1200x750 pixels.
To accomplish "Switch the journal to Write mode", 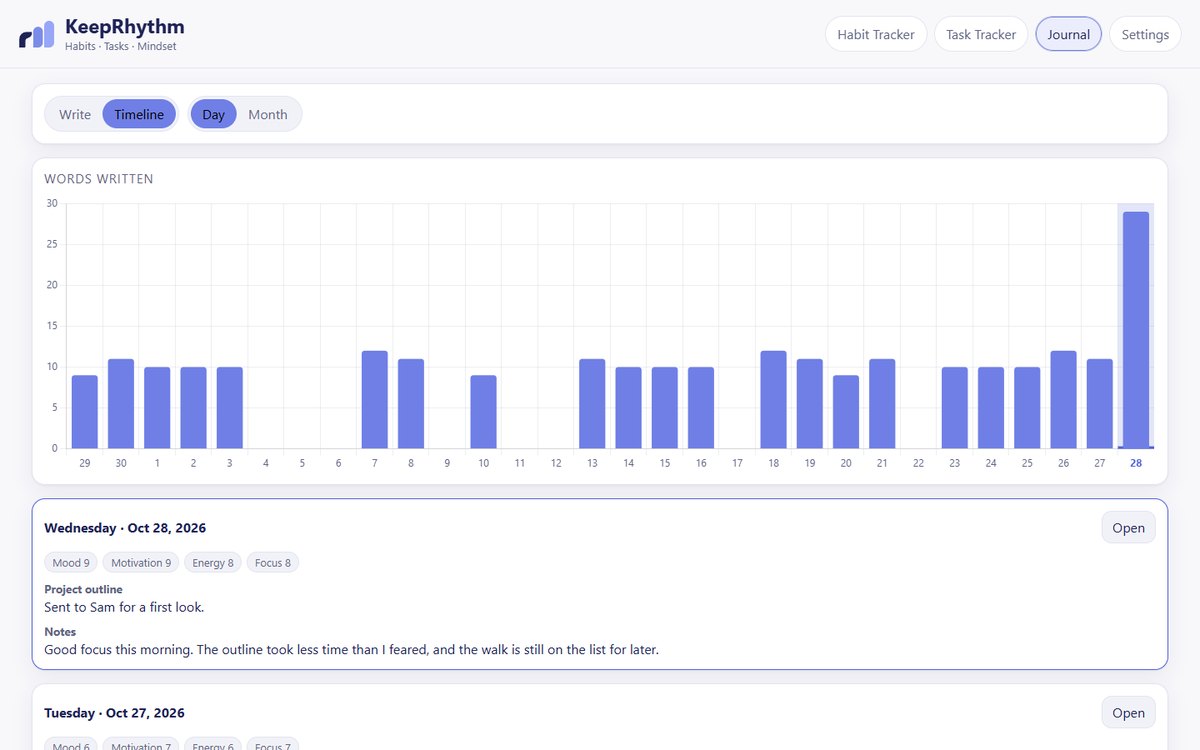I will (x=75, y=114).
